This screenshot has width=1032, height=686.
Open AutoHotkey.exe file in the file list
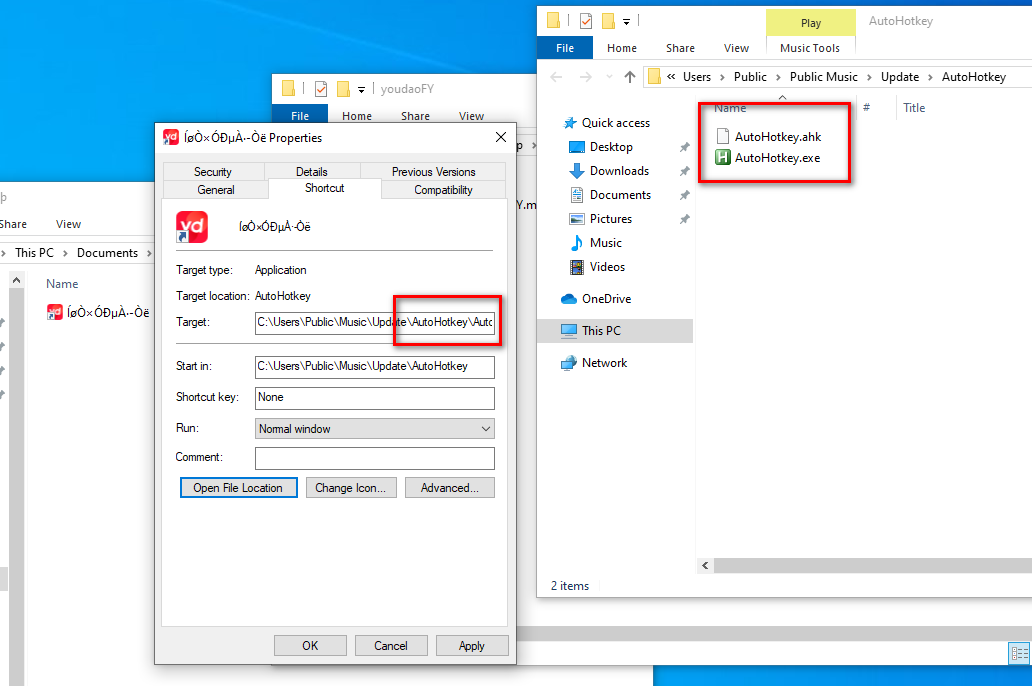[776, 157]
